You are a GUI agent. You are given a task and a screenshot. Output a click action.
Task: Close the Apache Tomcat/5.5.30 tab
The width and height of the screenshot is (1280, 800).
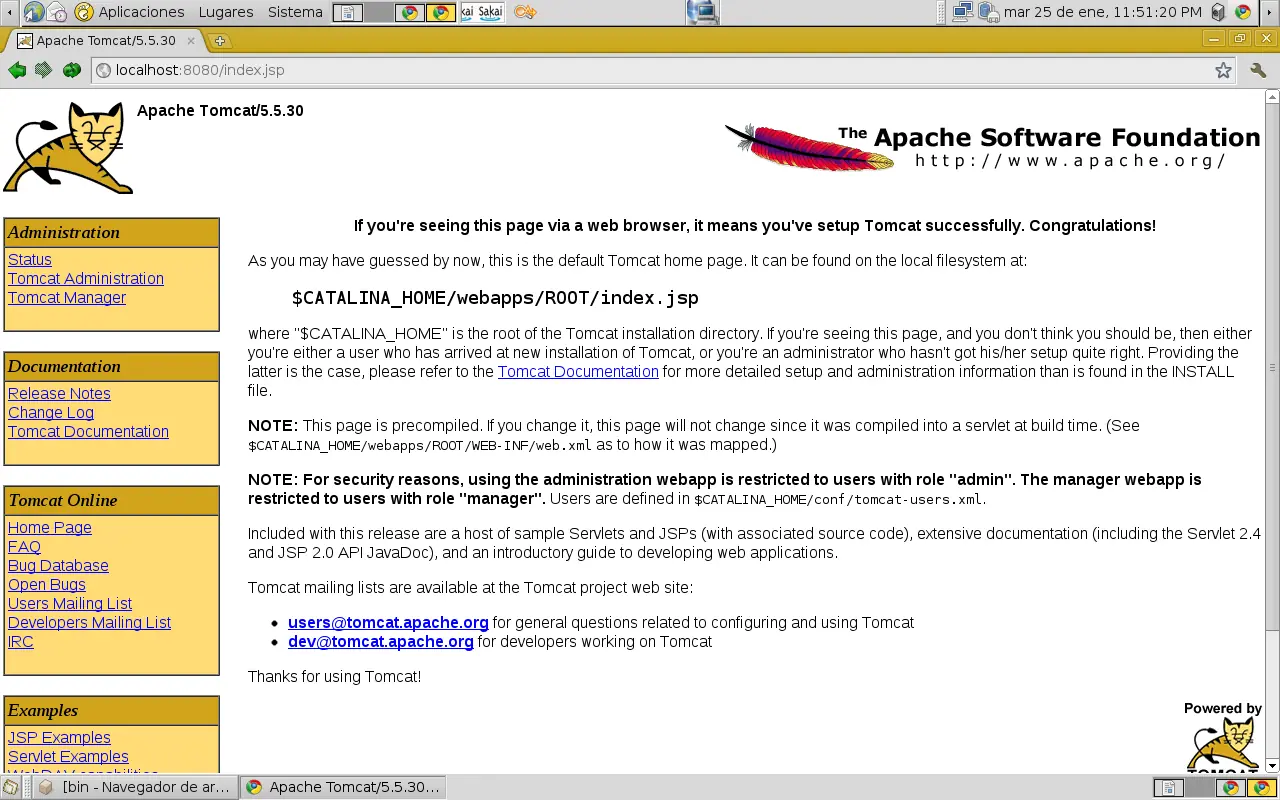191,41
